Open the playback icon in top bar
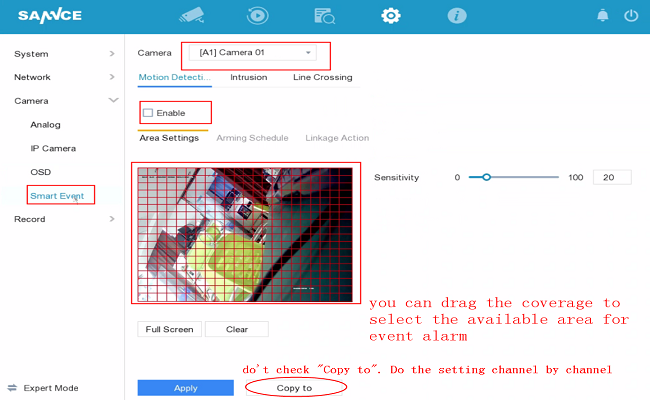This screenshot has height=400, width=650. 257,16
